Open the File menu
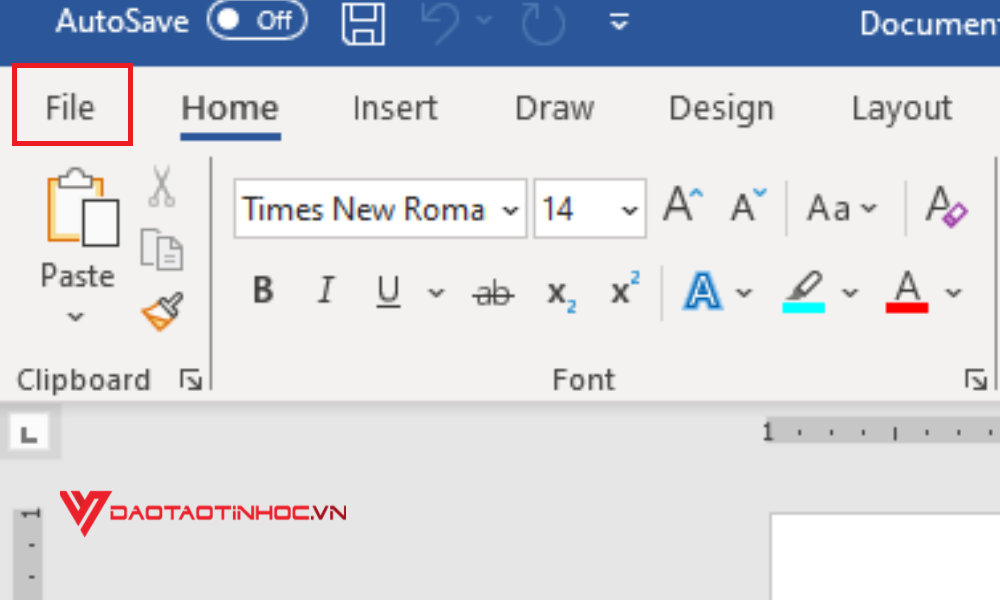 [x=70, y=107]
